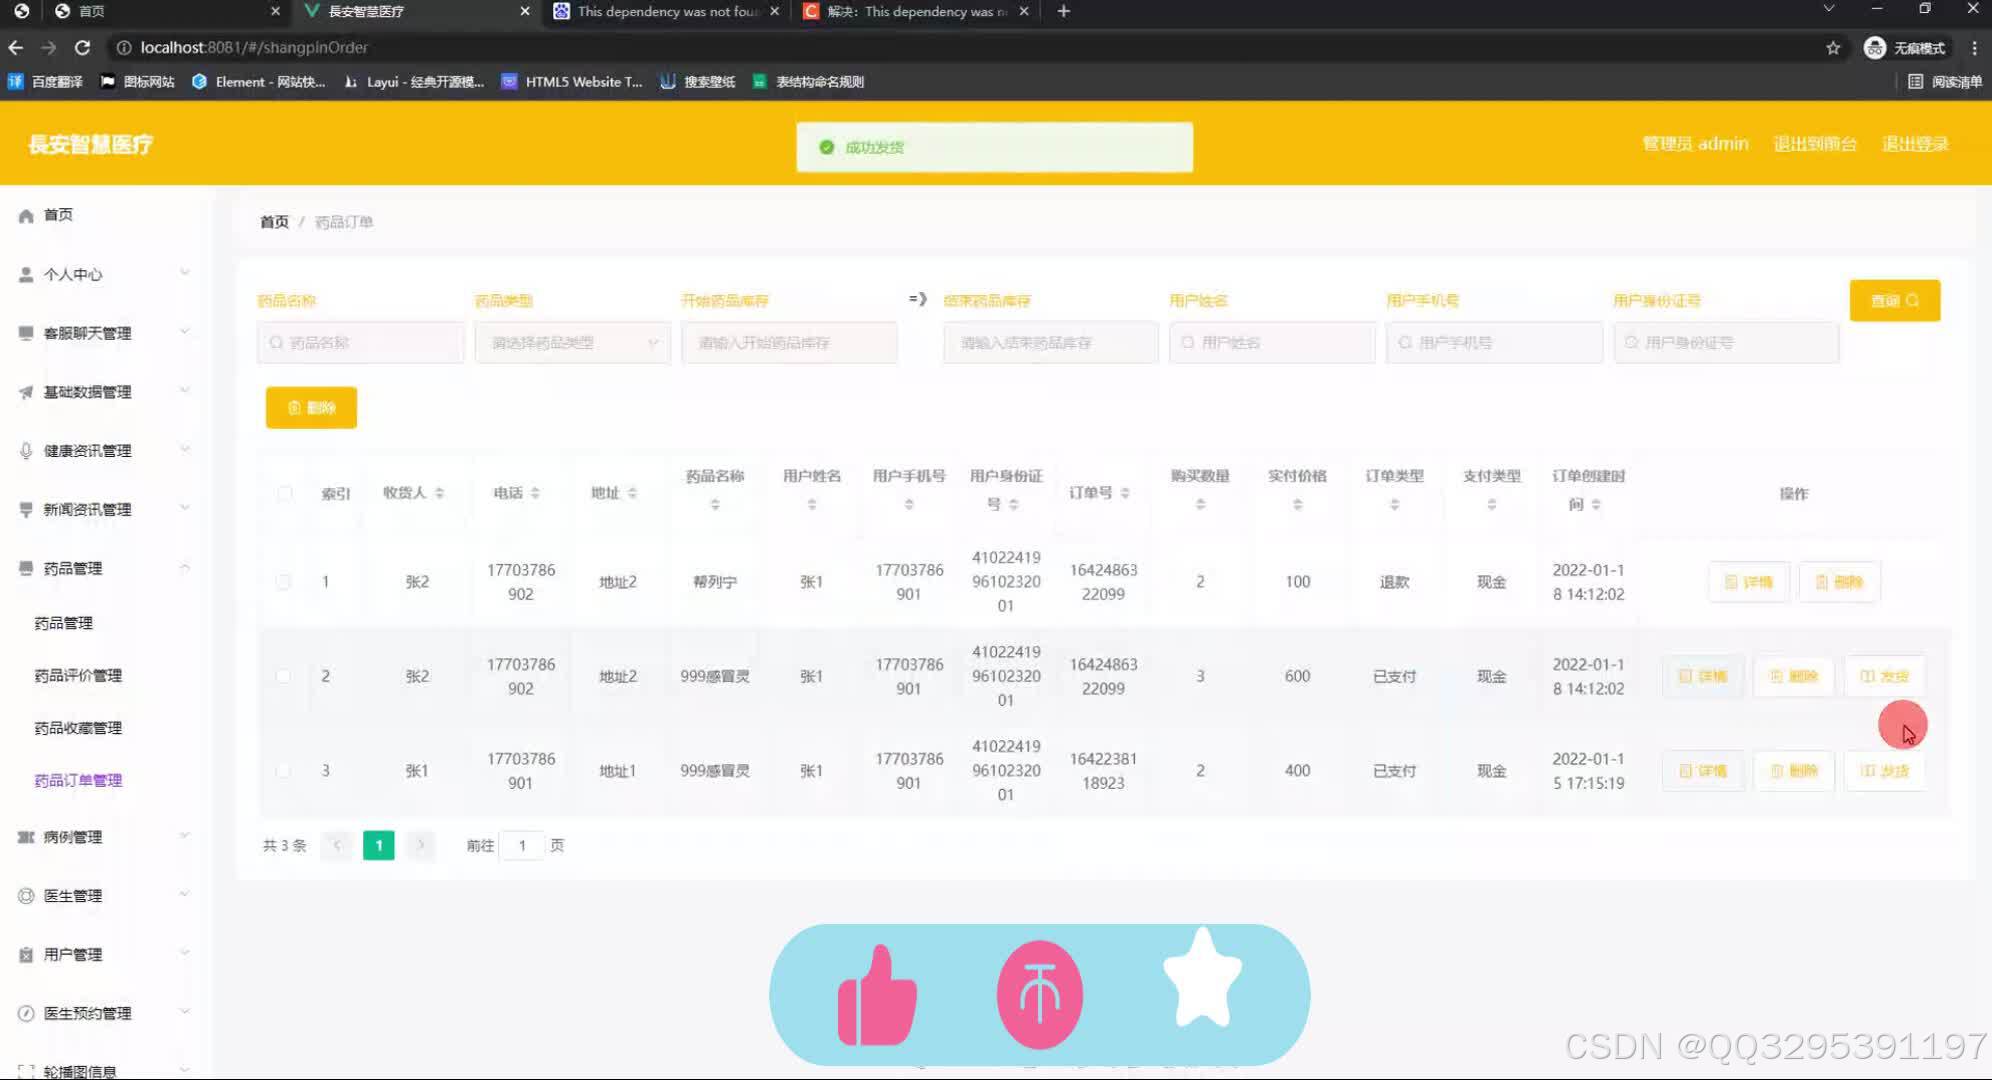The width and height of the screenshot is (1992, 1080).
Task: Open a new browser tab with plus
Action: 1064,11
